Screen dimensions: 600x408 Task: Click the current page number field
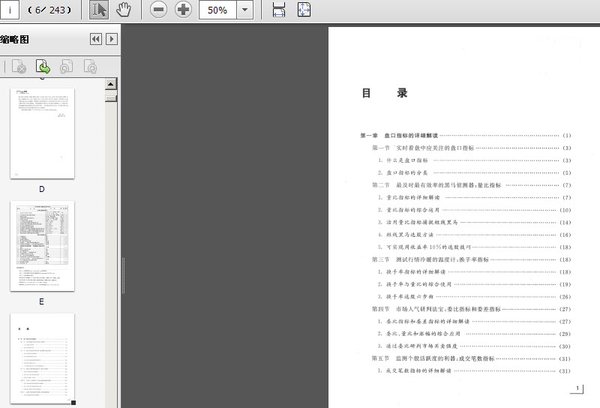(x=10, y=10)
